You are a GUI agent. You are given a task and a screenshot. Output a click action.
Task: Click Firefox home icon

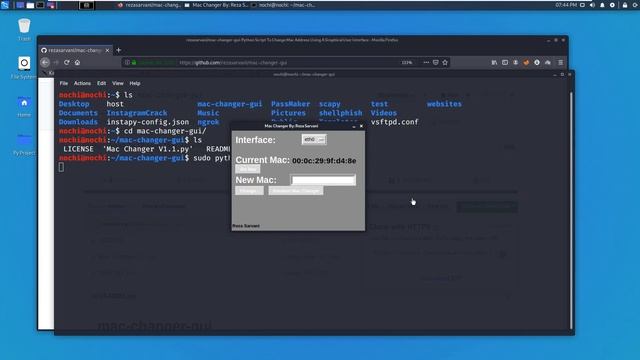(x=77, y=62)
